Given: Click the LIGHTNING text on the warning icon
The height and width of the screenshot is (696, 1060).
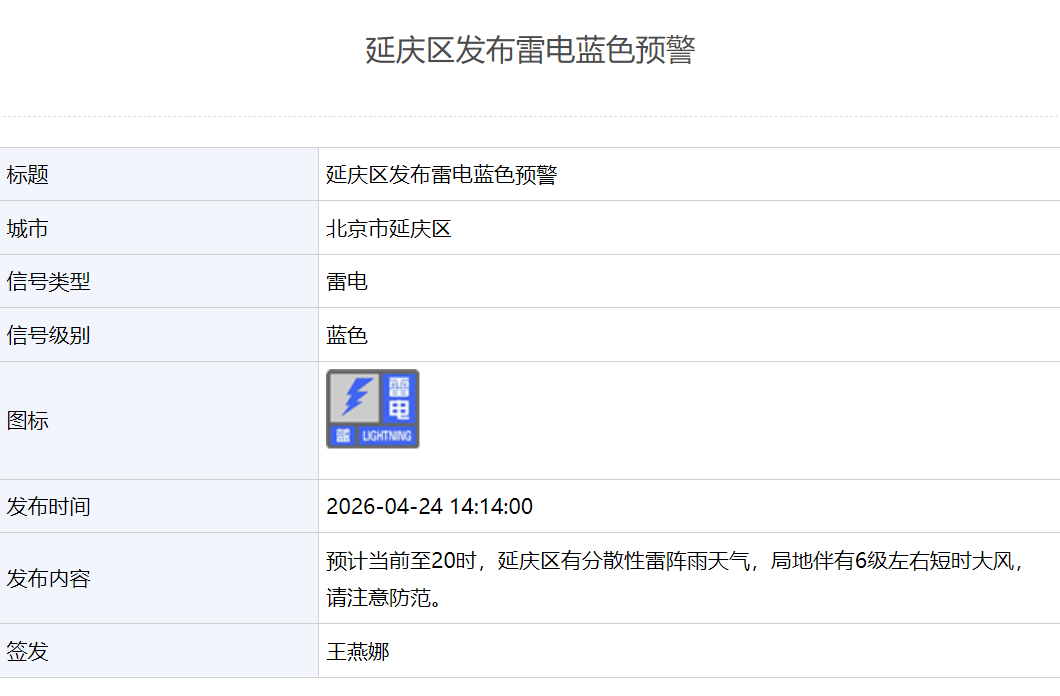Looking at the screenshot, I should click(387, 436).
